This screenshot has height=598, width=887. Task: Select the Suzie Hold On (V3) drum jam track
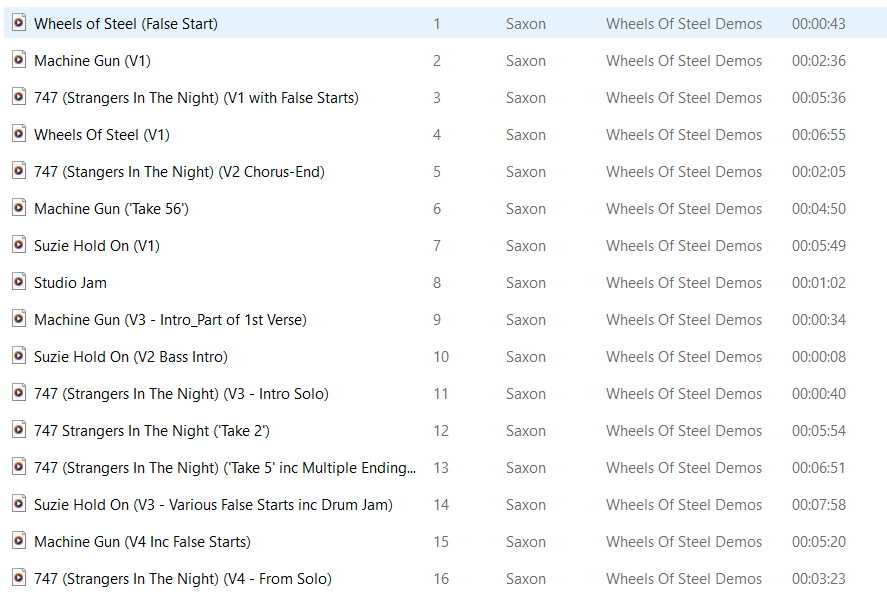pos(213,505)
